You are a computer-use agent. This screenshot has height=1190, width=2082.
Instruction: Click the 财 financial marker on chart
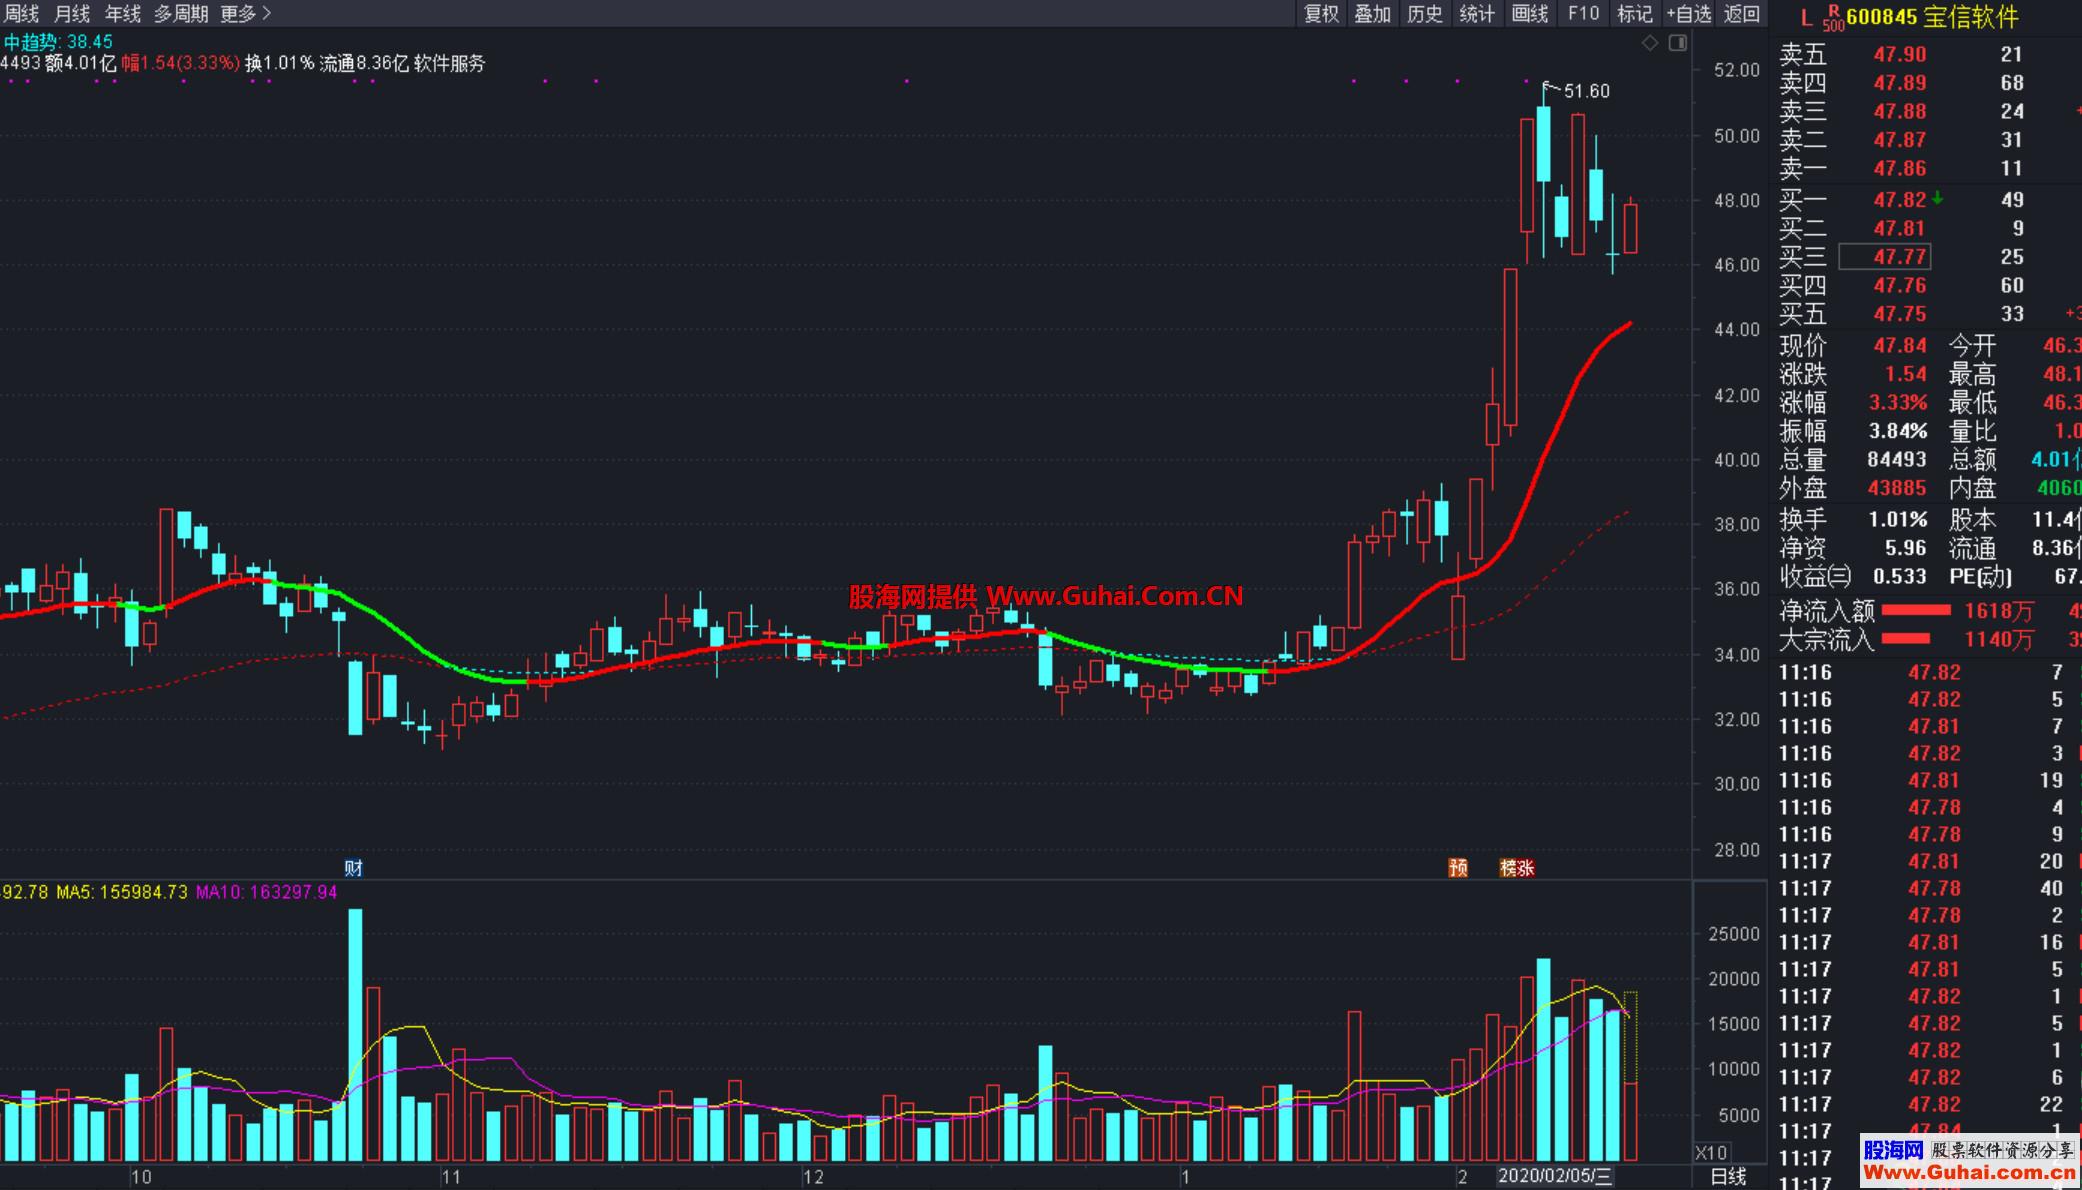(353, 867)
